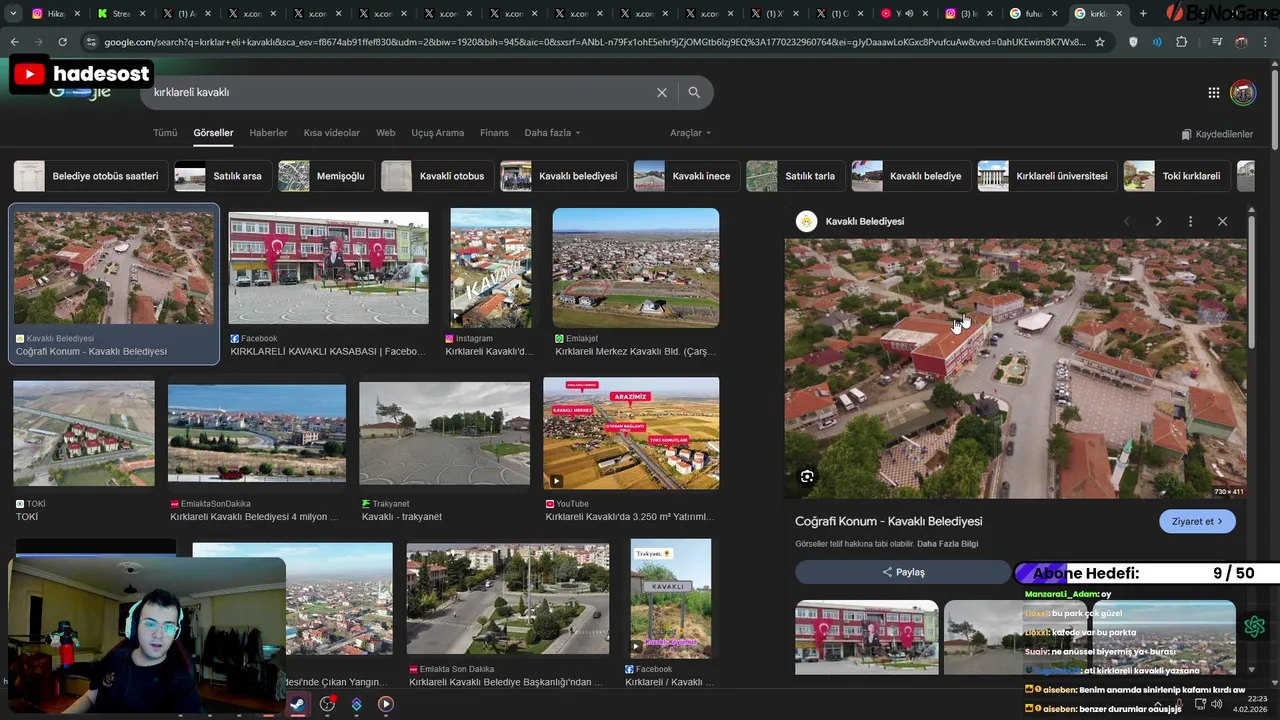
Task: Open the Google account avatar
Action: [x=1243, y=93]
